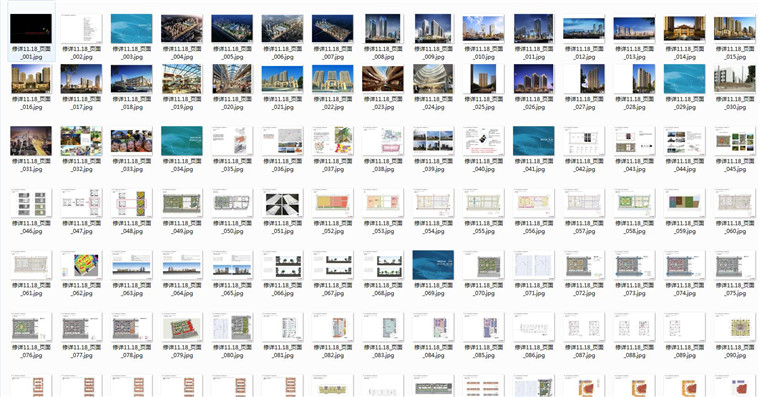Image resolution: width=760 pixels, height=397 pixels.
Task: Click the black-and-white diagram thumbnail _051.jpg
Action: pyautogui.click(x=283, y=203)
